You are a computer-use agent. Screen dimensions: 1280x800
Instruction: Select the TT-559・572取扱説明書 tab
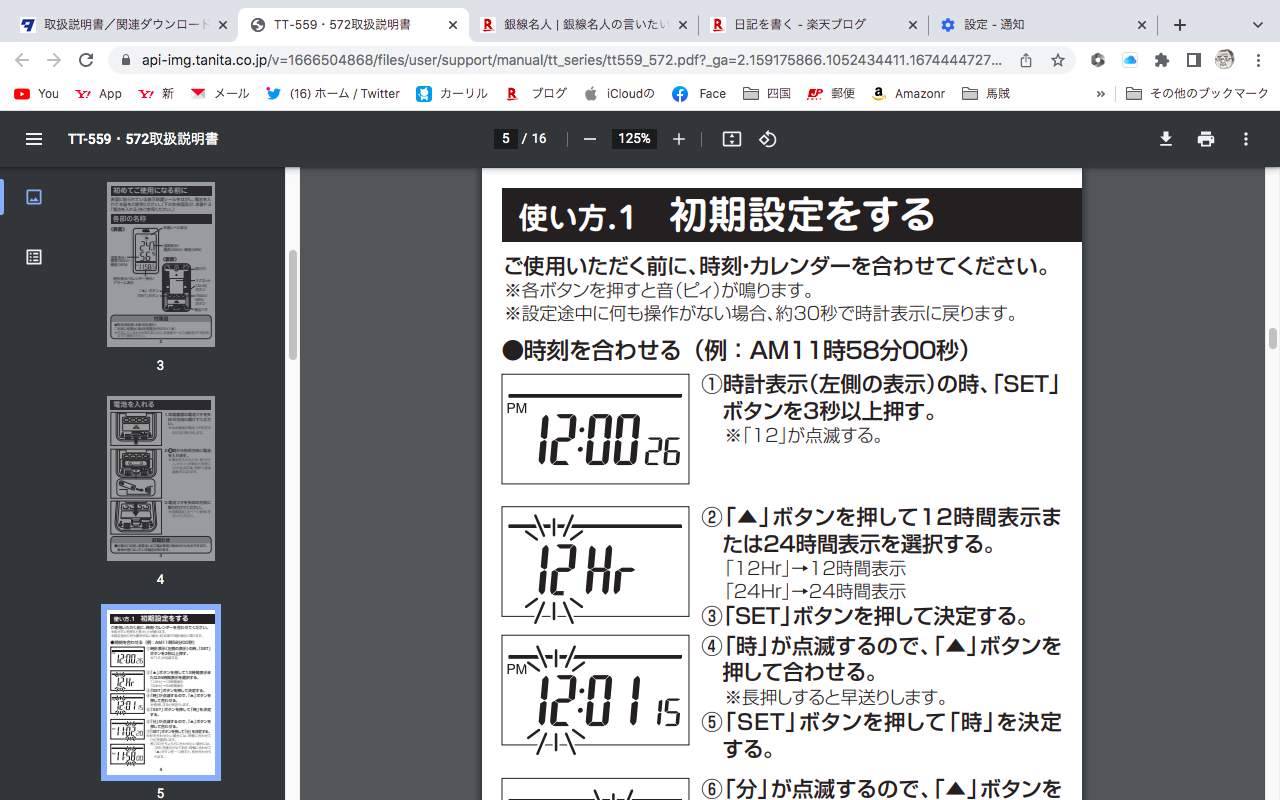point(352,25)
